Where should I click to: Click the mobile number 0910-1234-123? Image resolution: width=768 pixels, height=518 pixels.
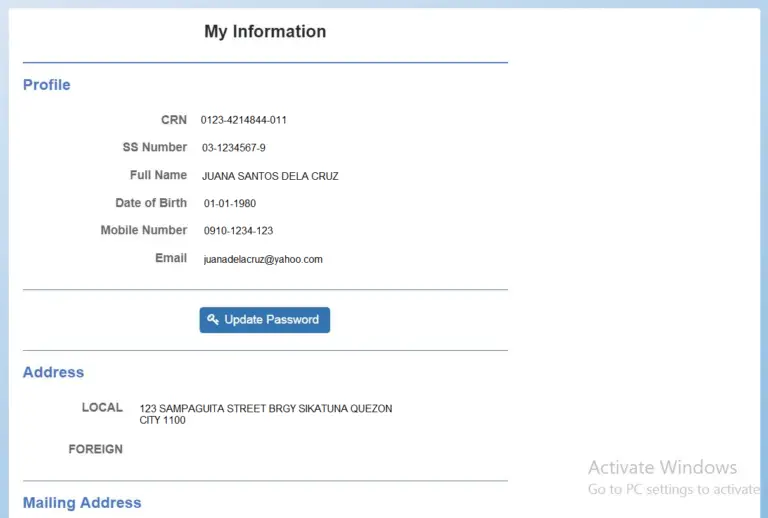click(x=238, y=231)
